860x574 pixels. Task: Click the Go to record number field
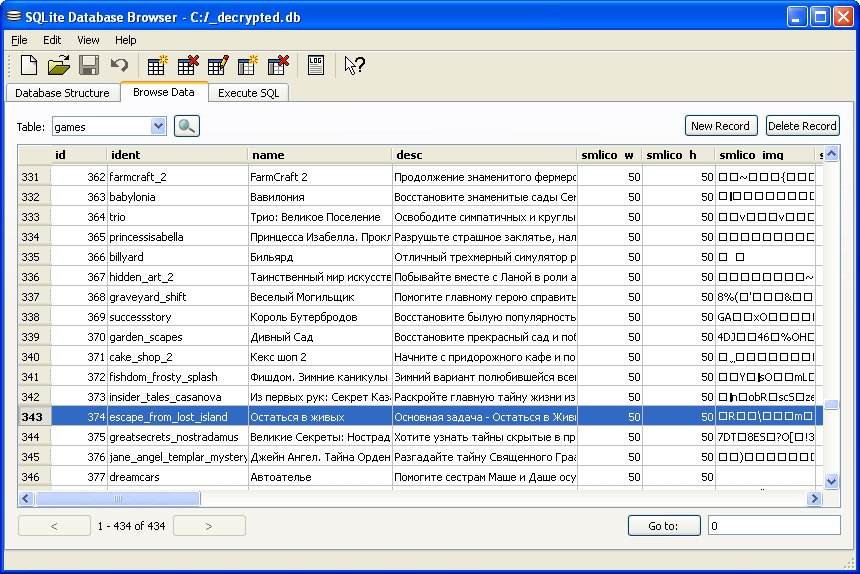point(774,526)
